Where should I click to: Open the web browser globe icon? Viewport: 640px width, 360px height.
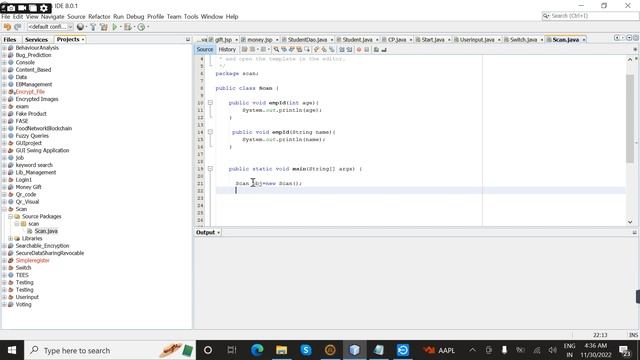pyautogui.click(x=80, y=27)
